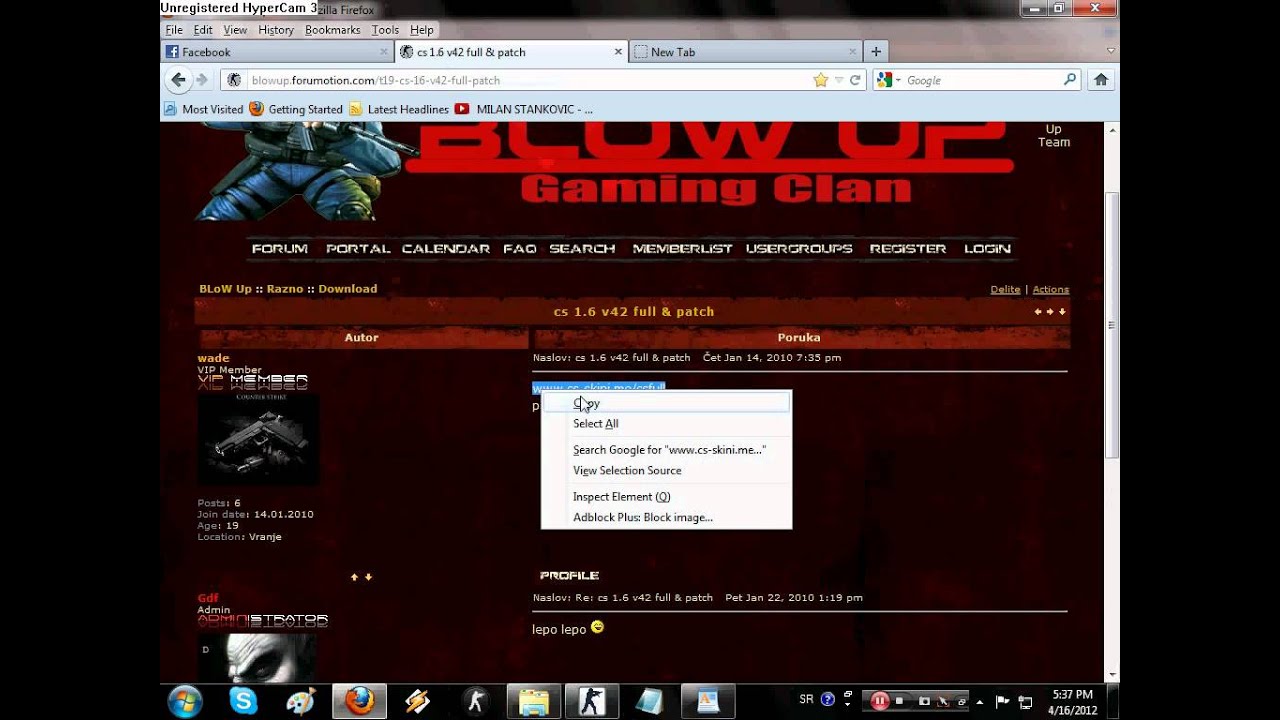The height and width of the screenshot is (720, 1280).
Task: Open the Bookmarks menu
Action: click(x=333, y=30)
